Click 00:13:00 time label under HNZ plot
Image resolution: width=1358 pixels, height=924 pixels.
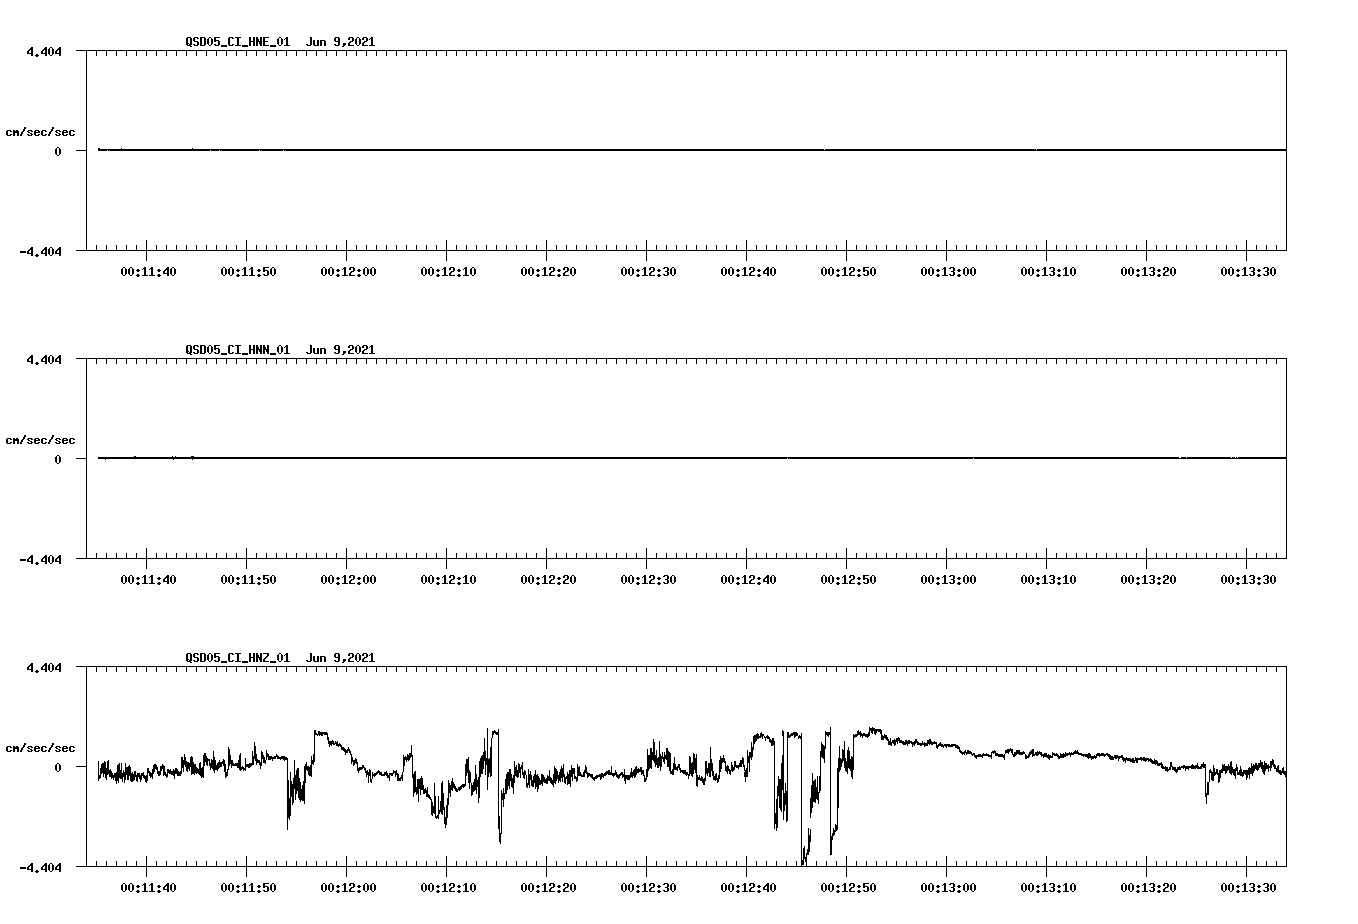point(948,888)
